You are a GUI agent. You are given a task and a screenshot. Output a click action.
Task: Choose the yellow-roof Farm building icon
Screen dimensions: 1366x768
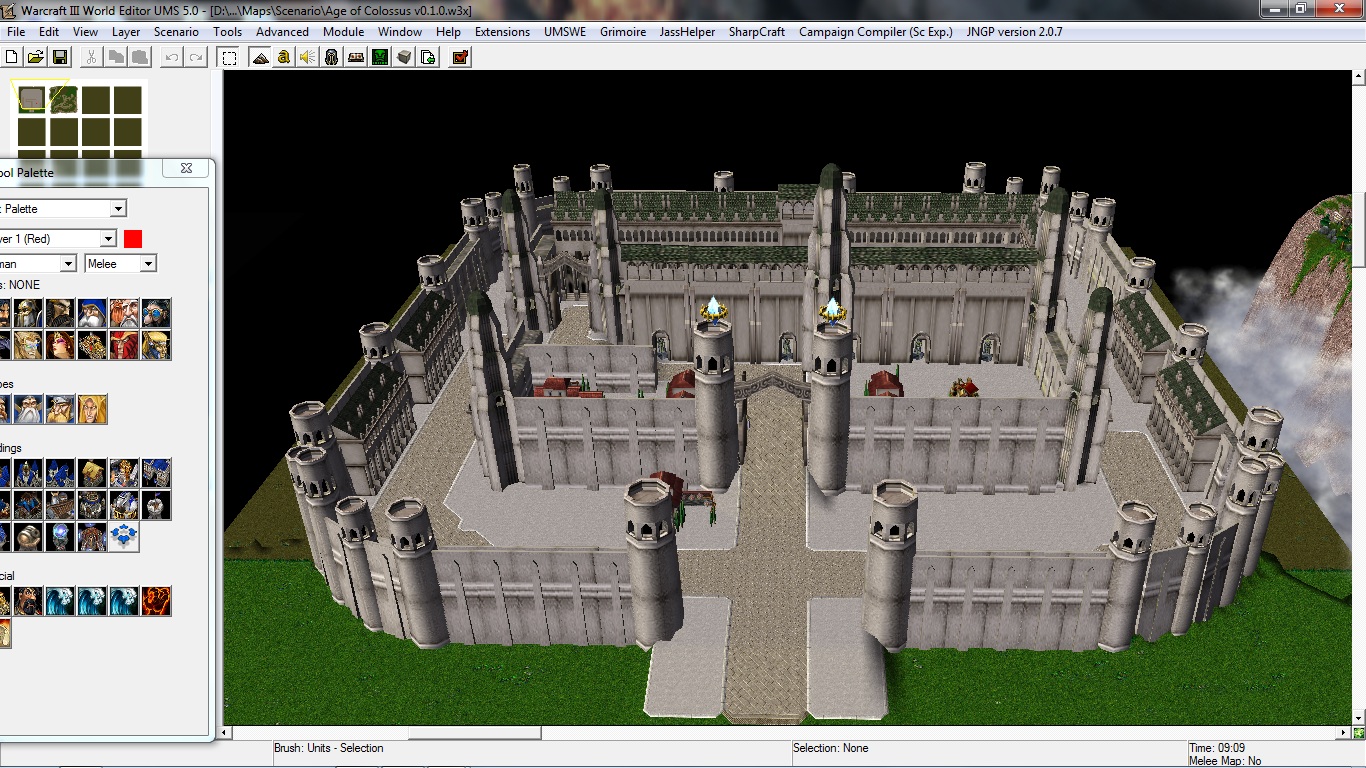click(92, 473)
